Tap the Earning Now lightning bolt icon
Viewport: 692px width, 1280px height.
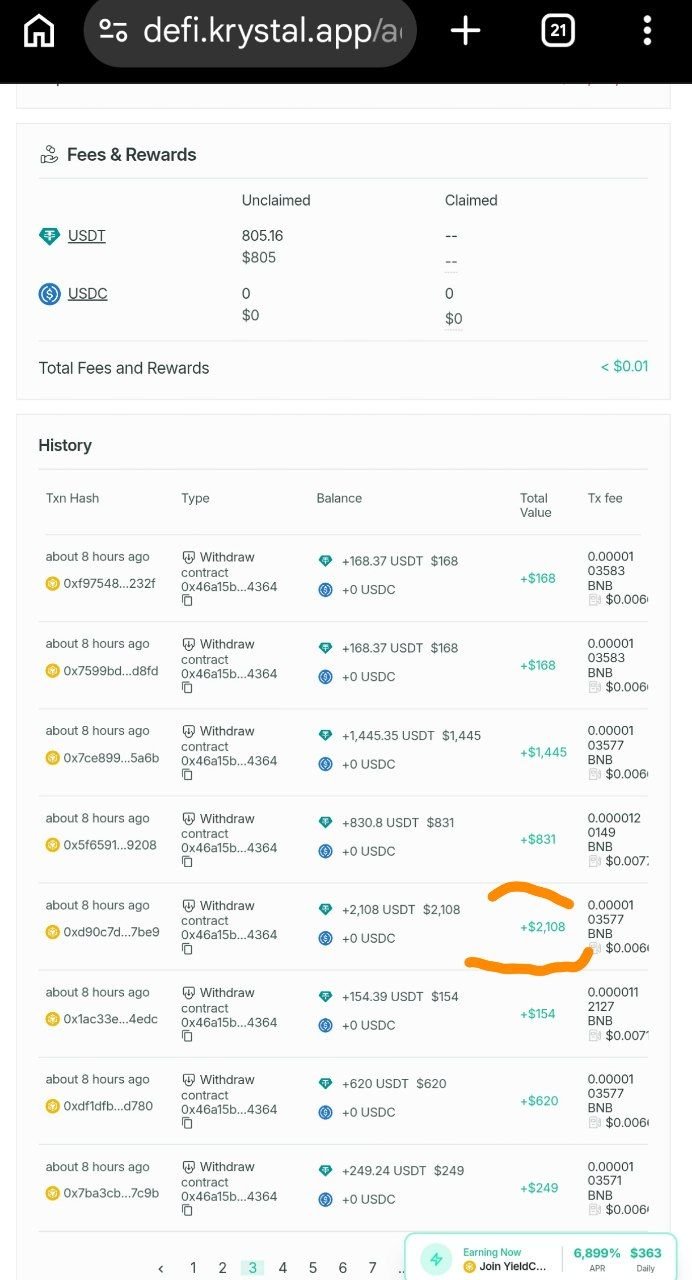click(436, 1259)
